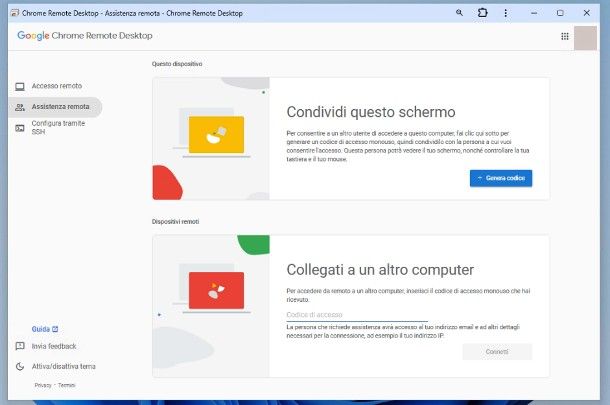This screenshot has width=610, height=405.
Task: Click the Collegati a un altro computer heading
Action: pos(380,270)
